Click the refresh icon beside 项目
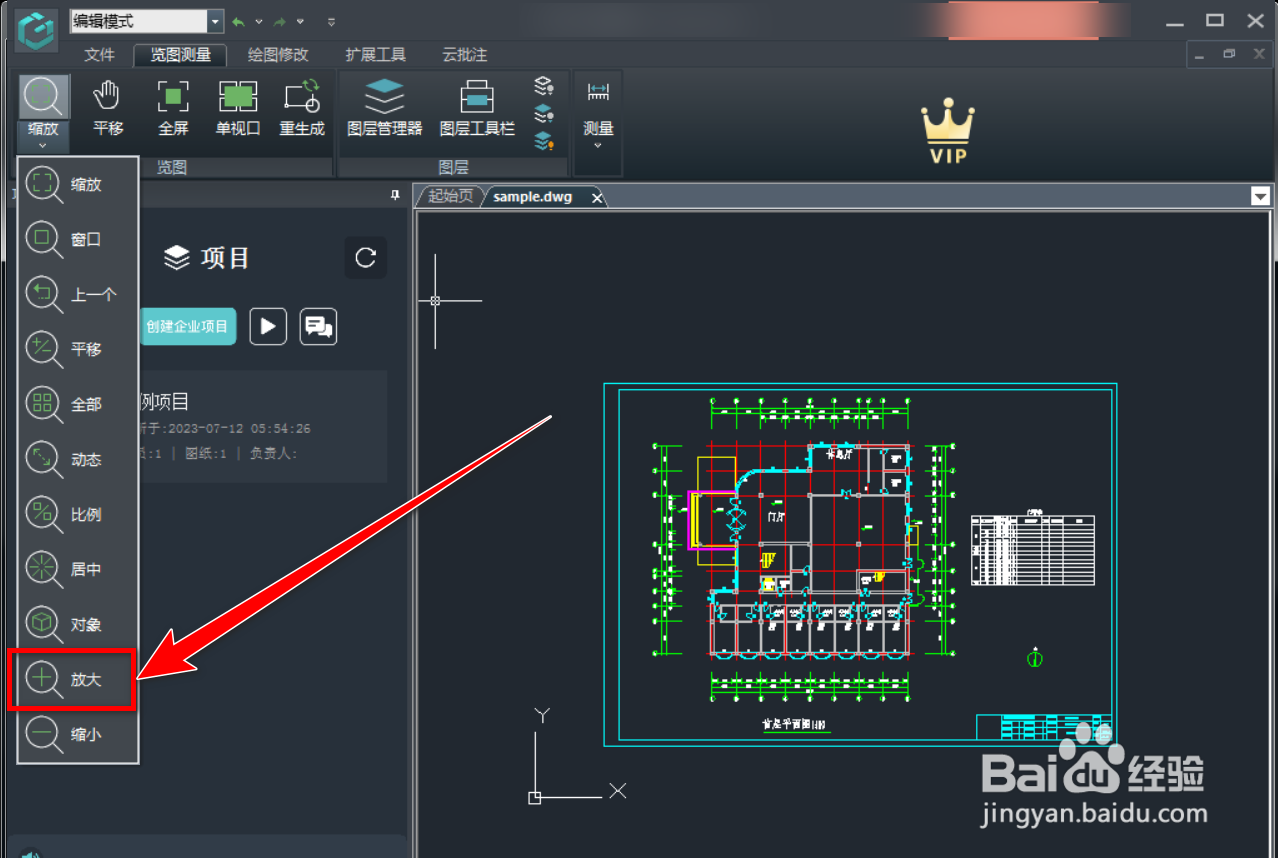The image size is (1278, 858). 366,258
